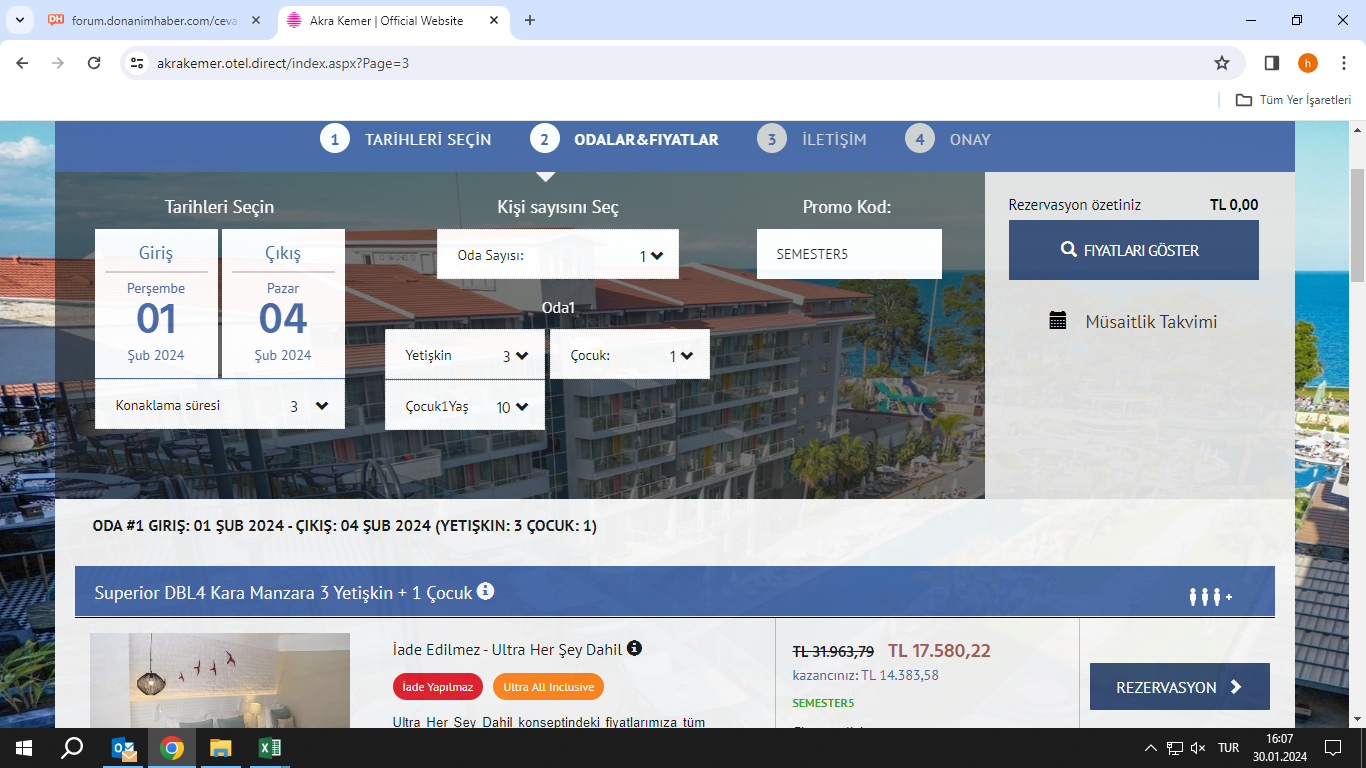Viewport: 1366px width, 768px height.
Task: Bookmark this page with the star icon
Action: tap(1222, 63)
